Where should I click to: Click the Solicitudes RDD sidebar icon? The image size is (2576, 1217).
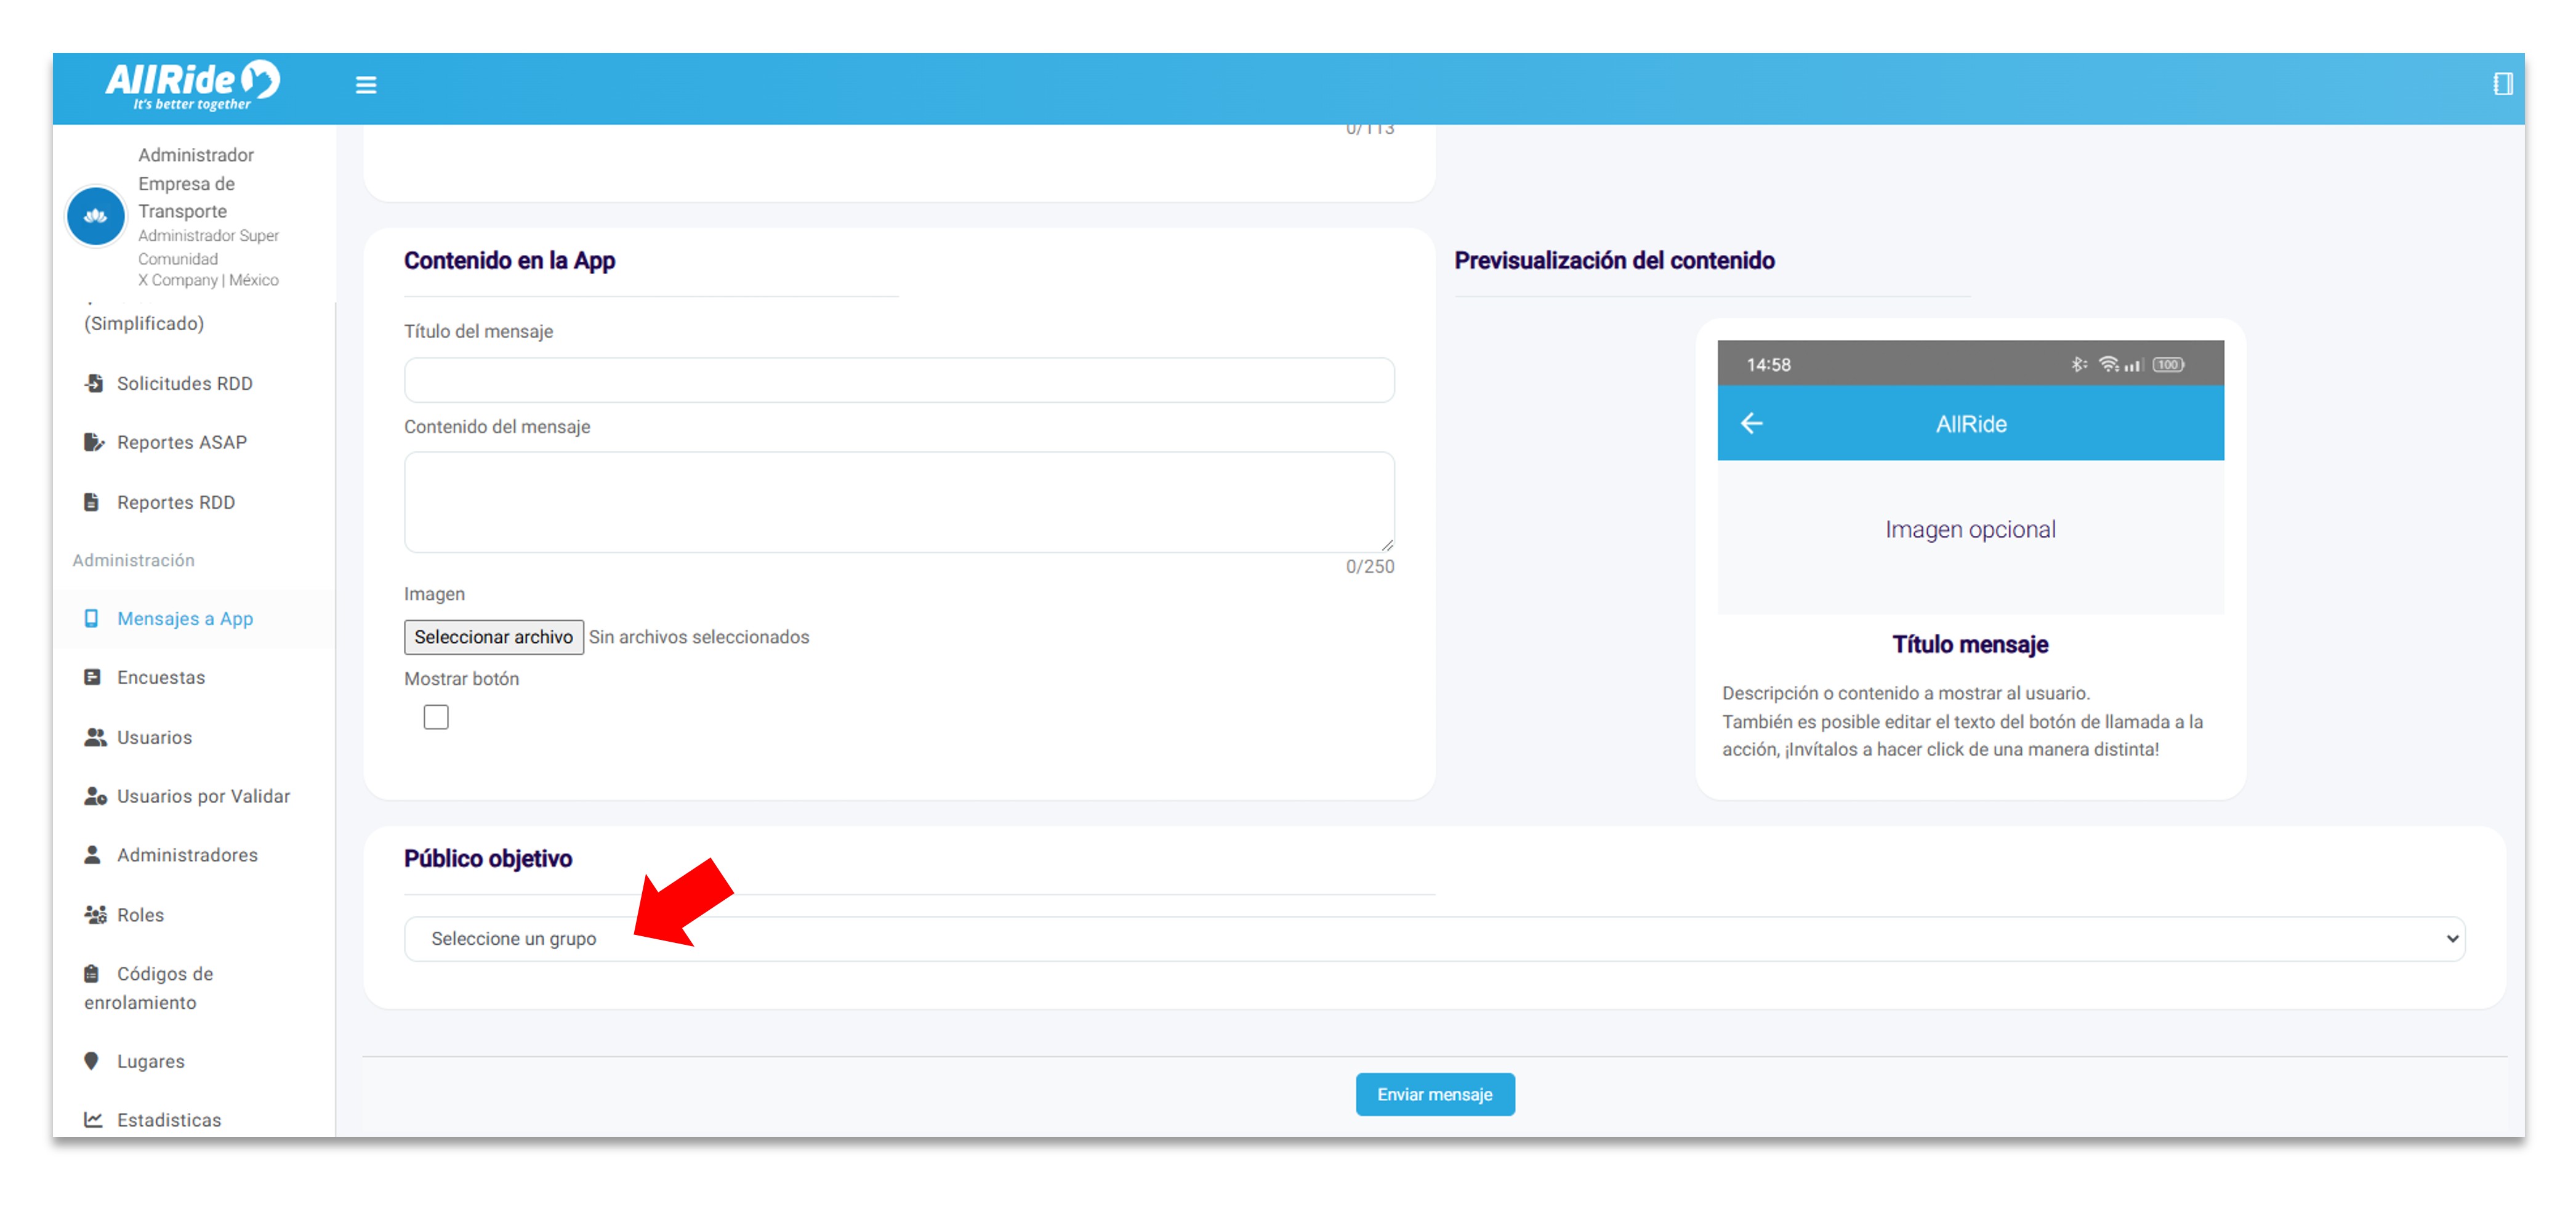point(94,383)
